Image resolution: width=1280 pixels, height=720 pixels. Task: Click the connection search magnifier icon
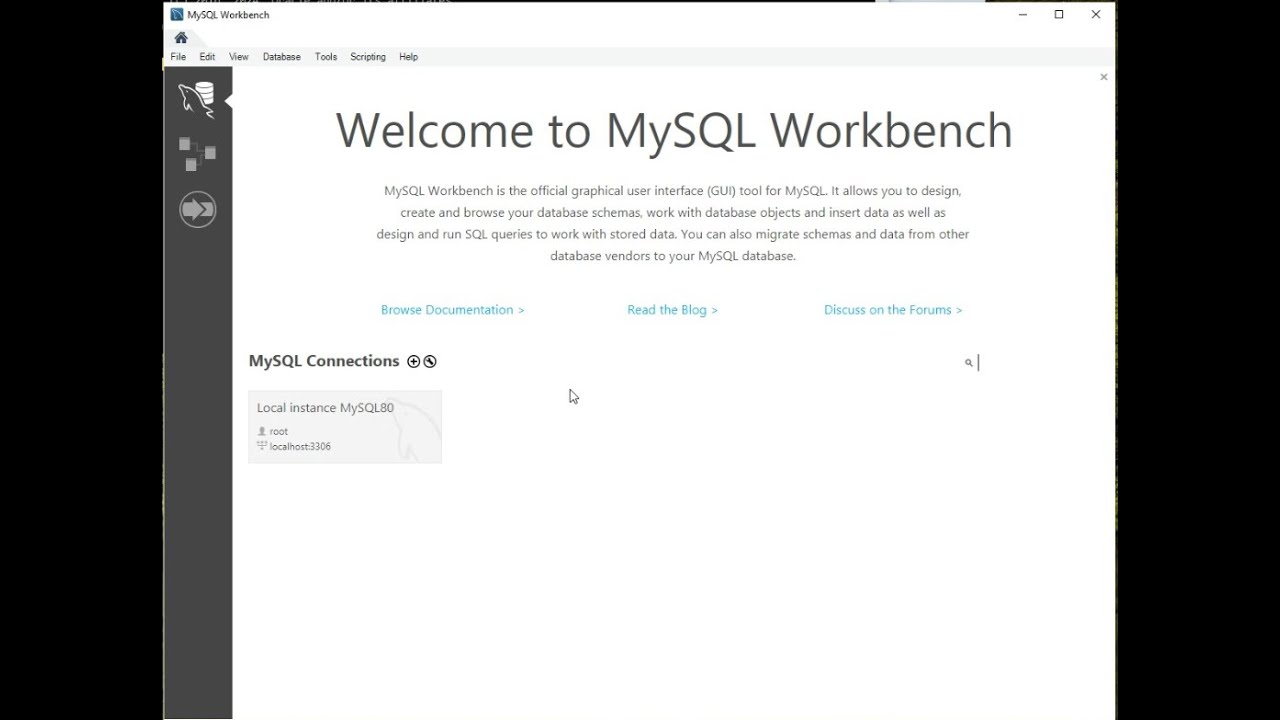tap(968, 363)
